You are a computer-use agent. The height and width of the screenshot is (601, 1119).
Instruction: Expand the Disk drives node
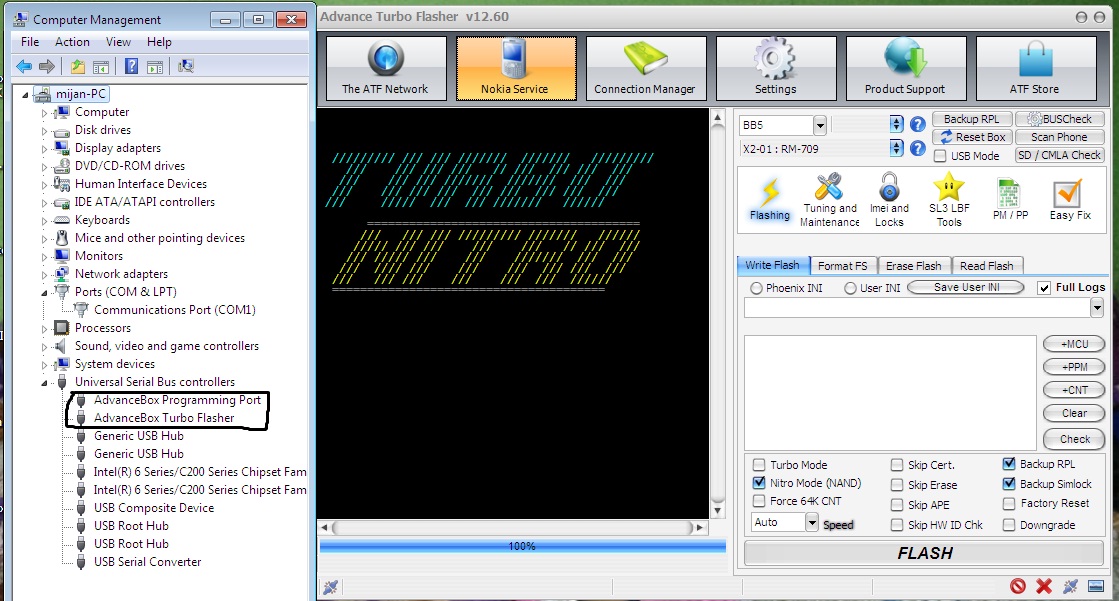tap(44, 131)
